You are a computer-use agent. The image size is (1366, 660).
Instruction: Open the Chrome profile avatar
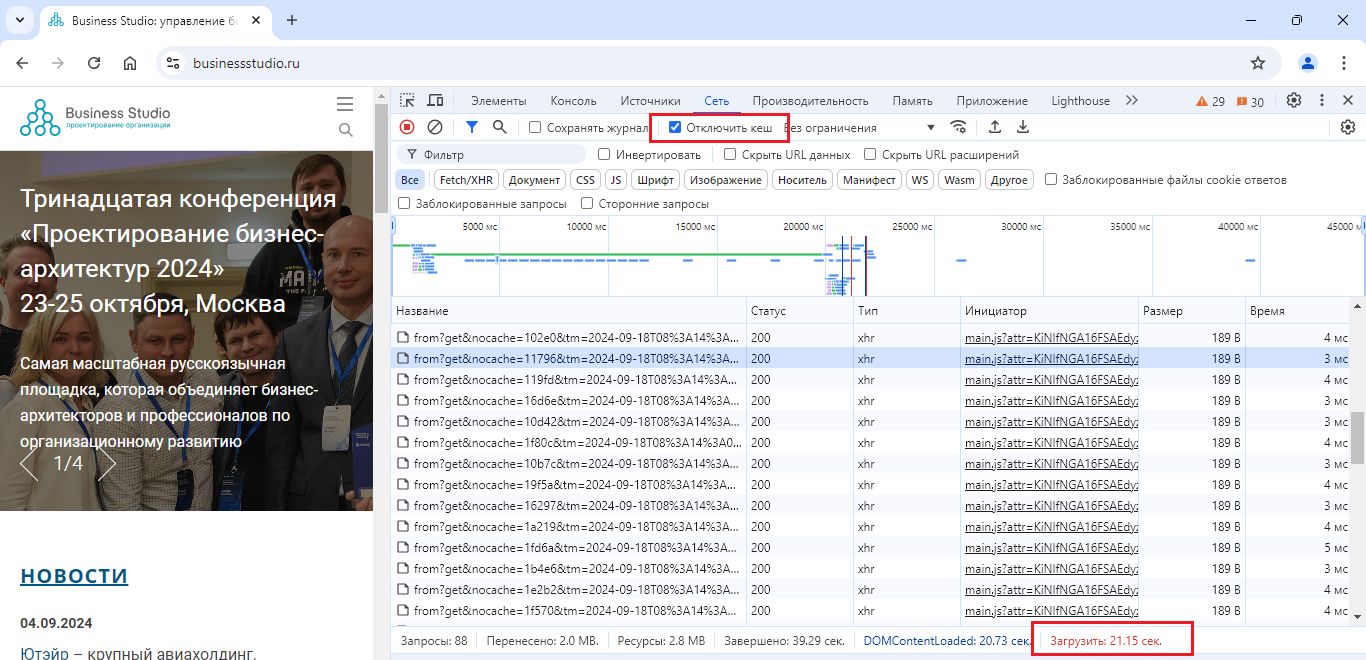(1308, 63)
